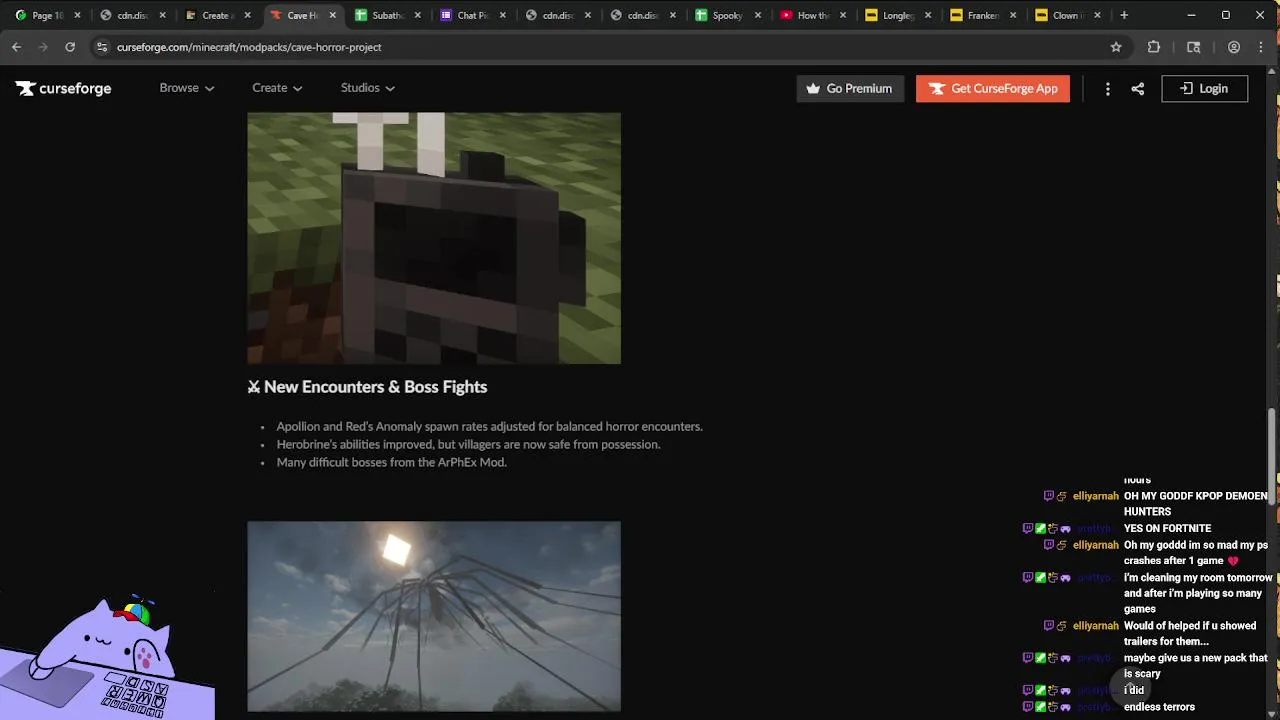Open the three-dot more options menu
The width and height of the screenshot is (1280, 720).
coord(1107,88)
